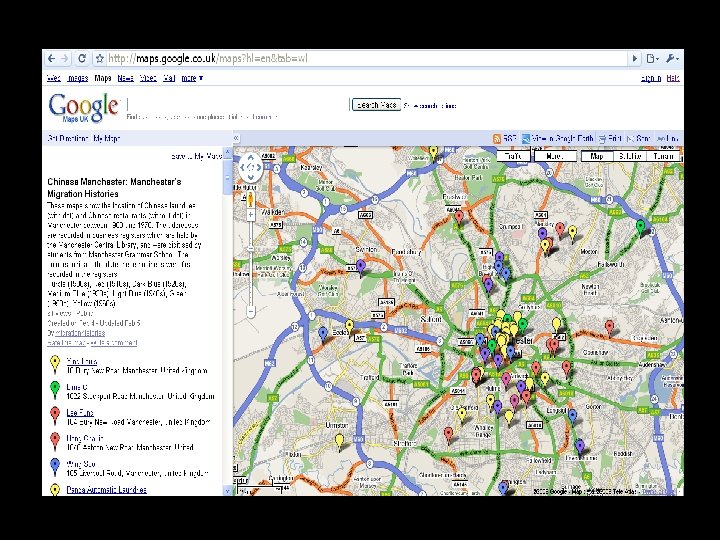Select the Terrain view button
Viewport: 720px width, 540px height.
click(x=663, y=156)
